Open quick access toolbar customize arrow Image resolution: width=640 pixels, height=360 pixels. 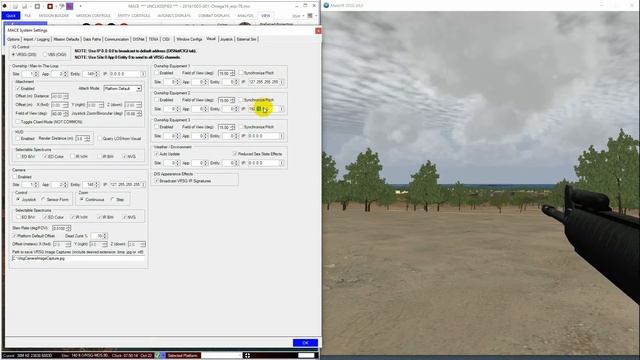pos(80,6)
